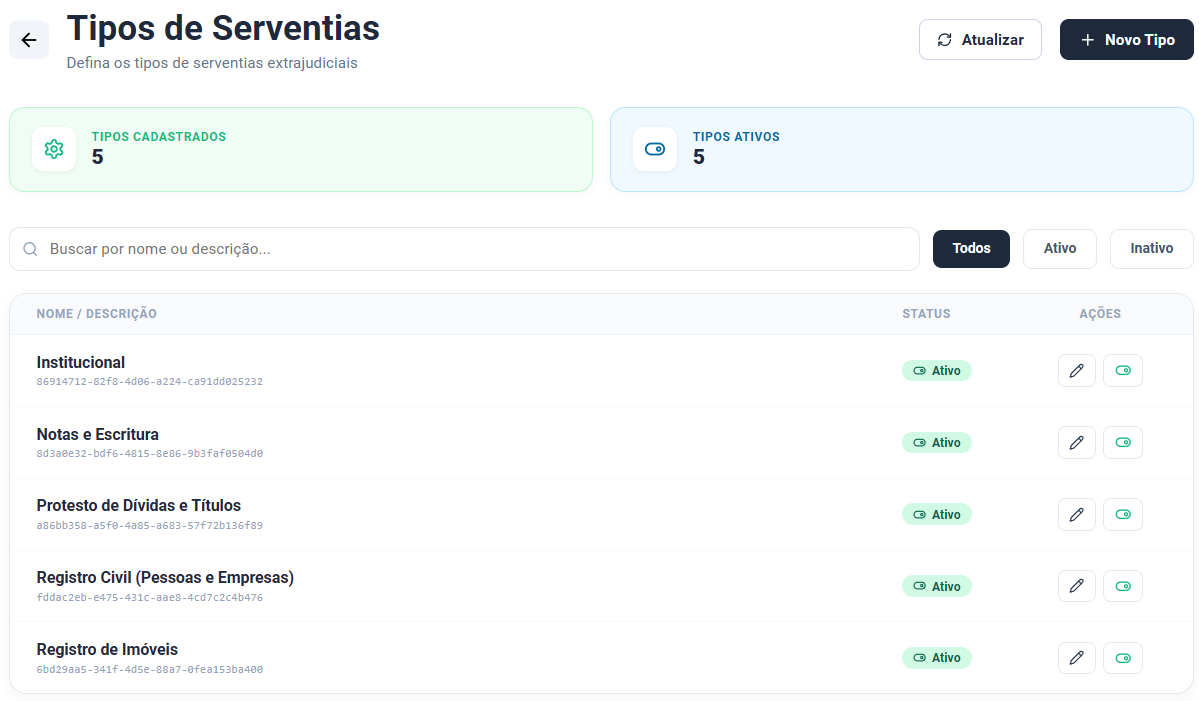1199x701 pixels.
Task: Create a new type via Novo Tipo
Action: (x=1126, y=40)
